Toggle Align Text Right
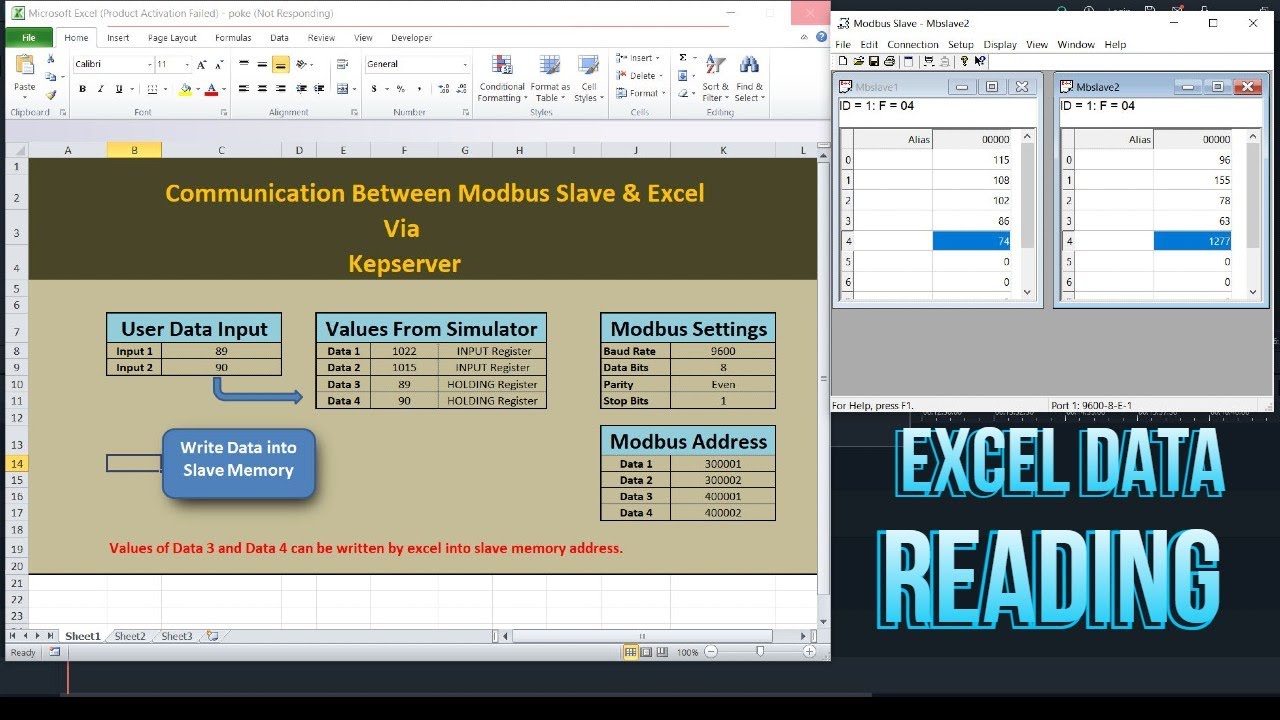Viewport: 1280px width, 720px height. click(x=280, y=89)
